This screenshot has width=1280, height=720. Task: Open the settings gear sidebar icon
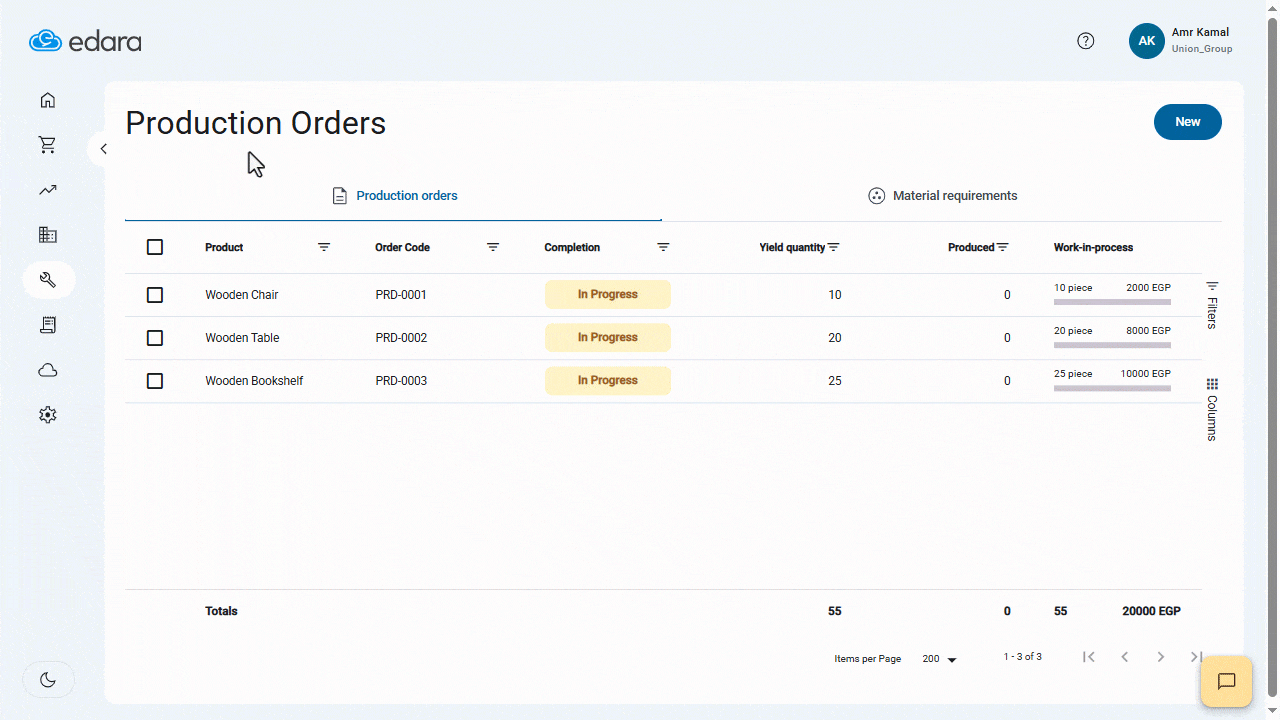47,415
